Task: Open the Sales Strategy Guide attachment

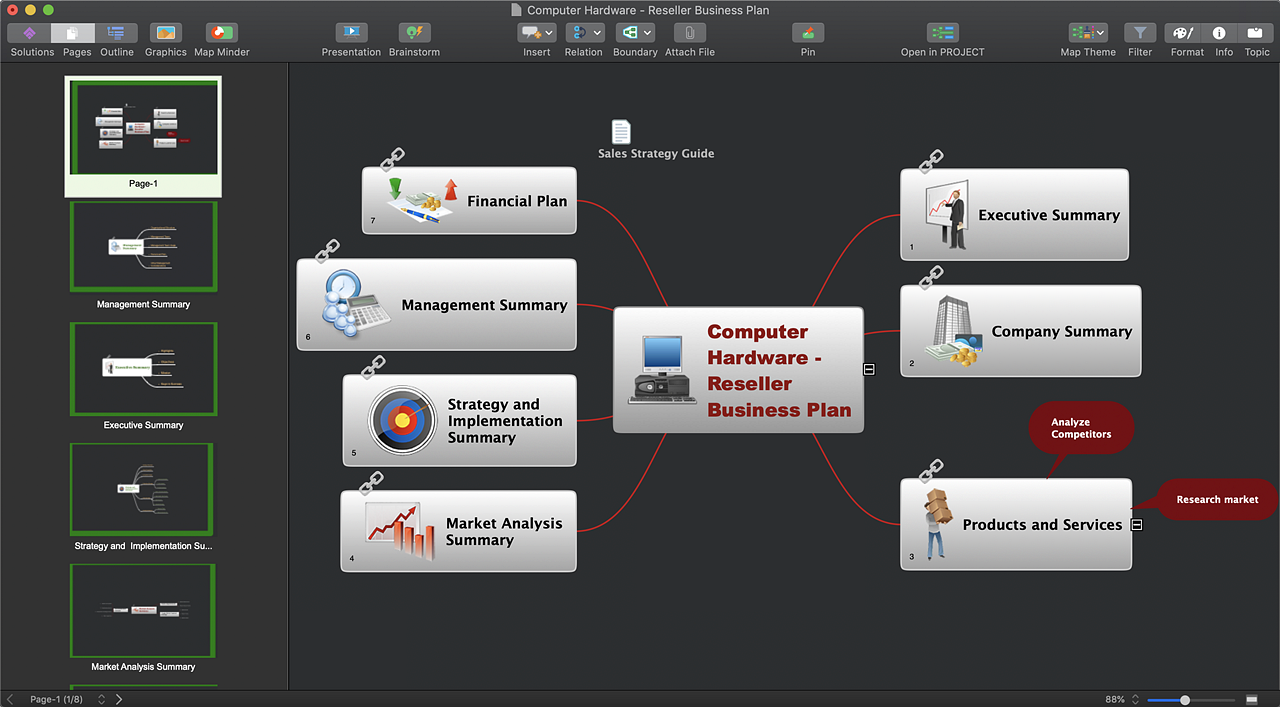Action: click(621, 132)
